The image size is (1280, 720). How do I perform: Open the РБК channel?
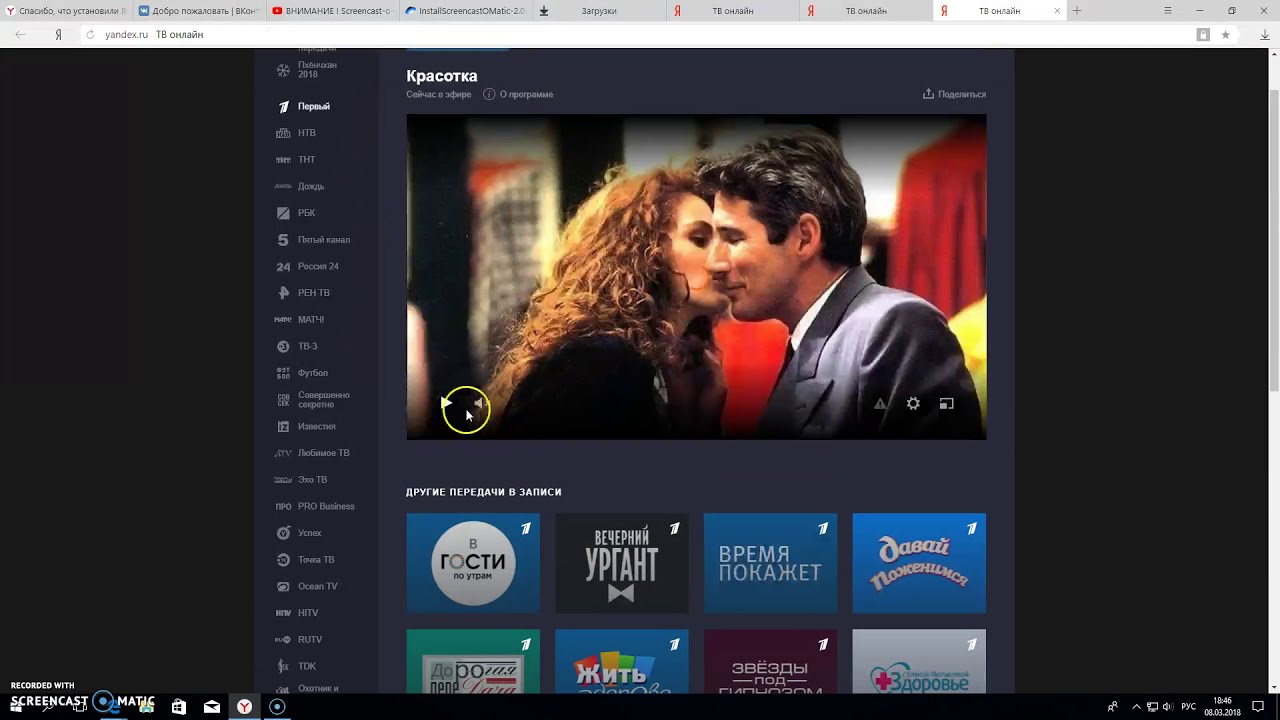click(x=297, y=213)
